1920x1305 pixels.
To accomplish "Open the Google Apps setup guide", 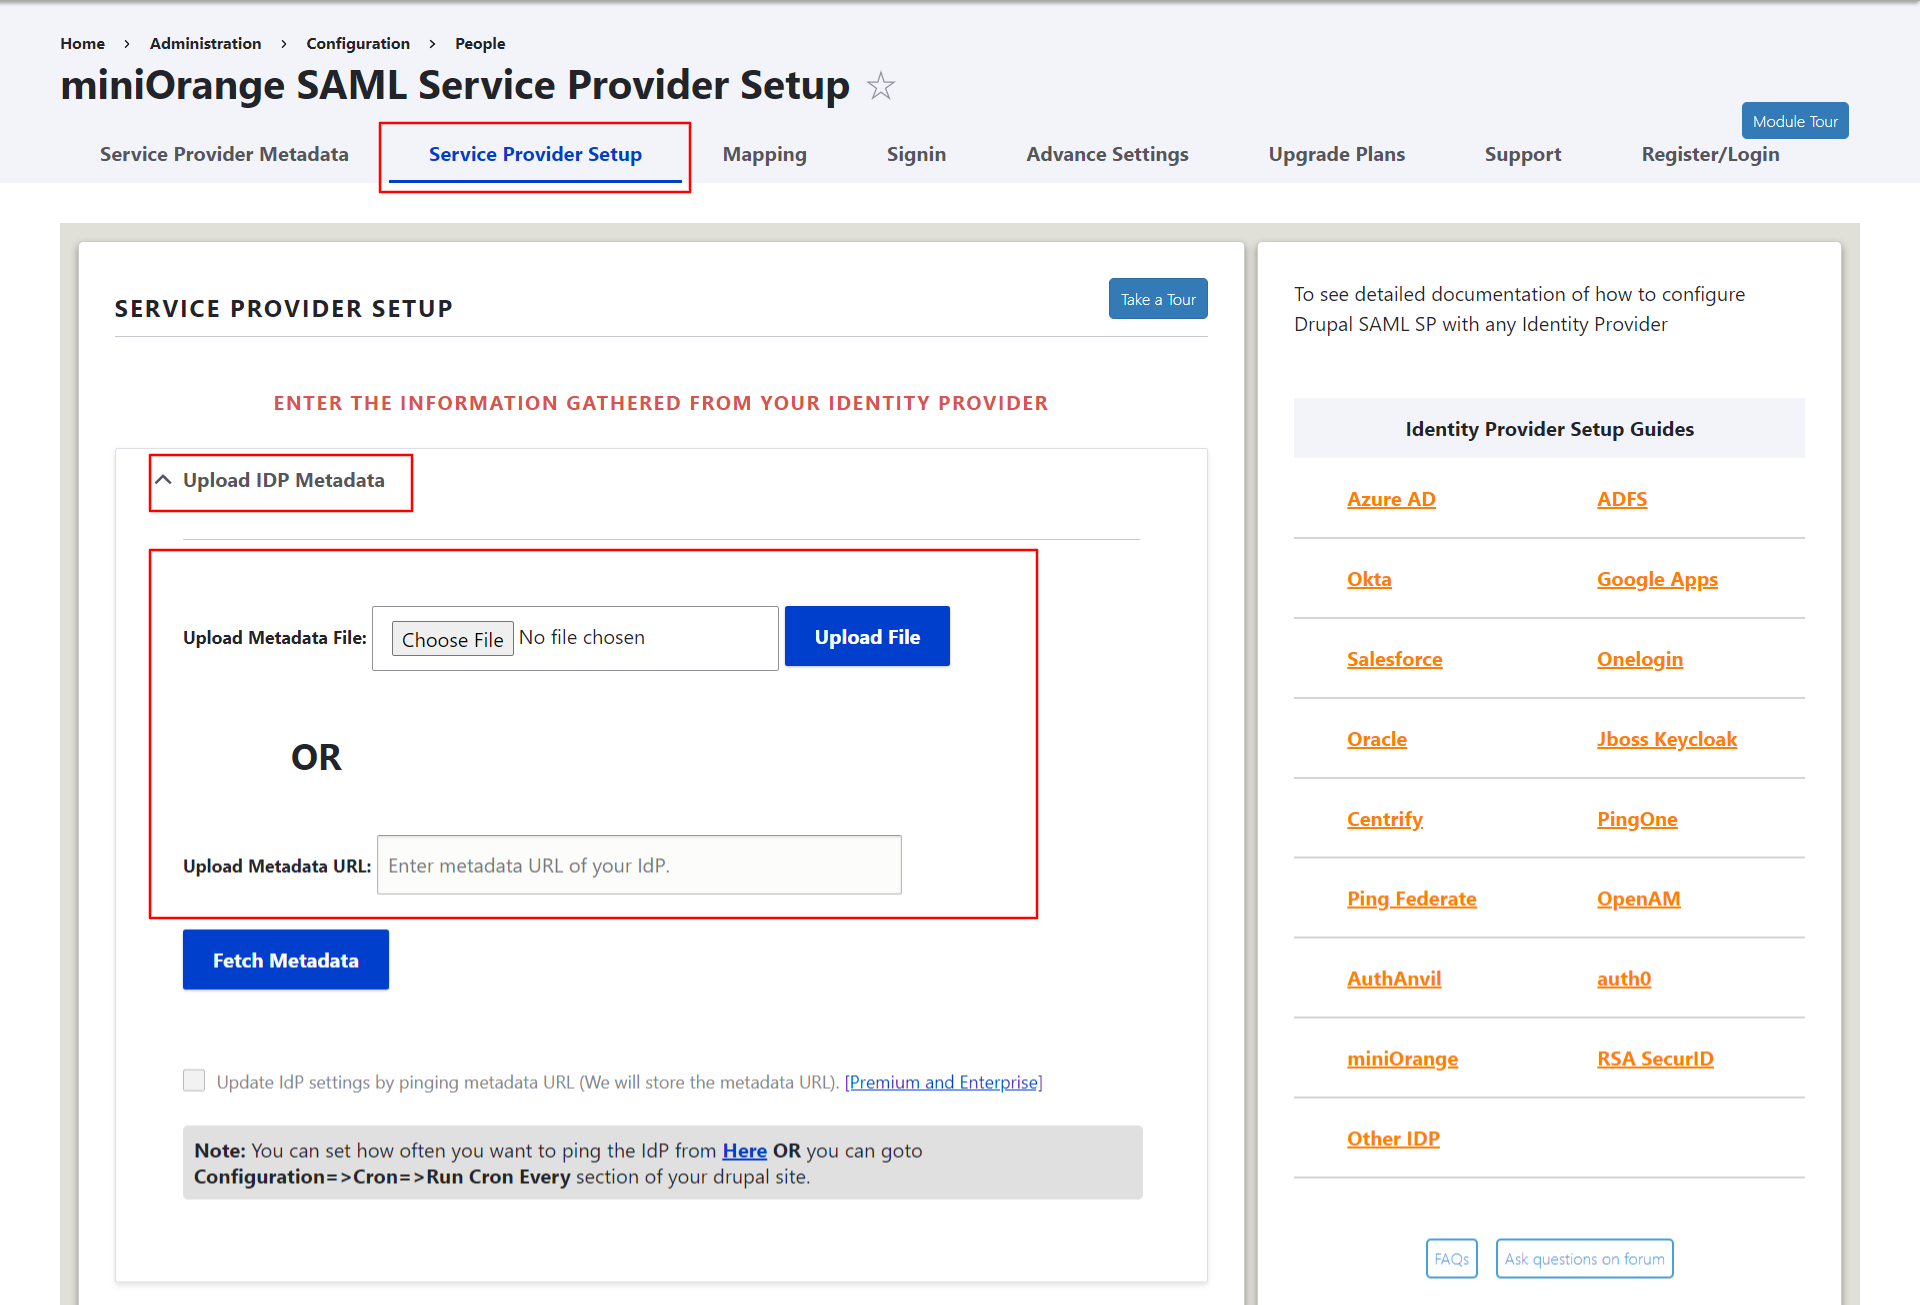I will (1657, 579).
